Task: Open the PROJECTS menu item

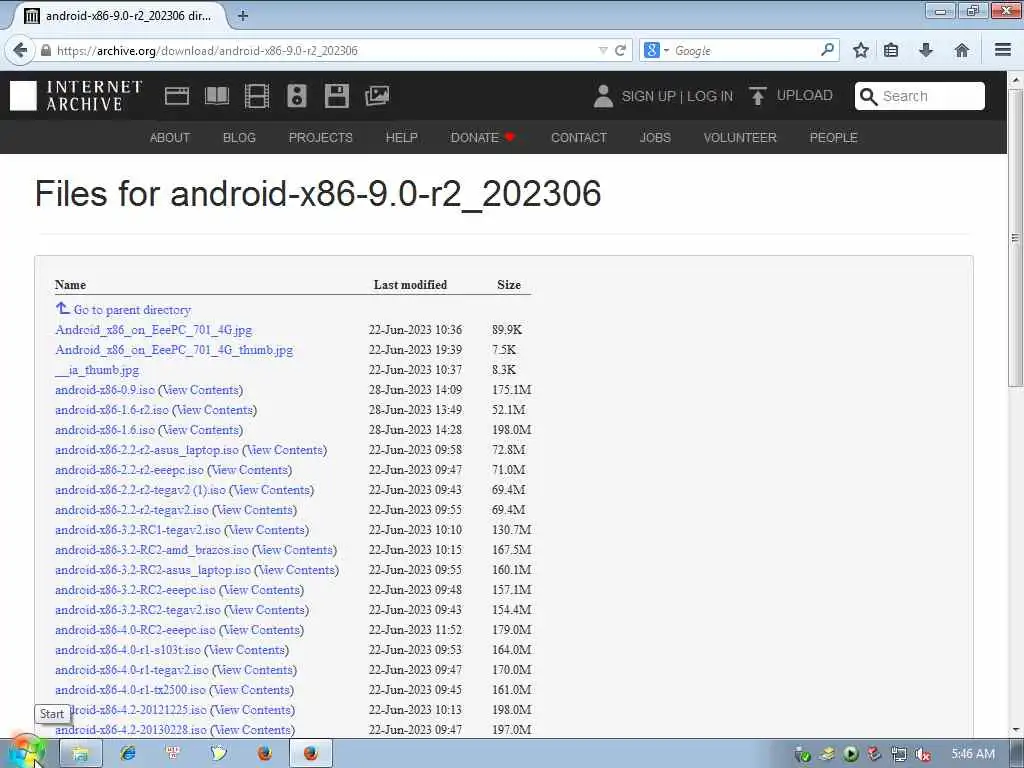Action: [x=321, y=138]
